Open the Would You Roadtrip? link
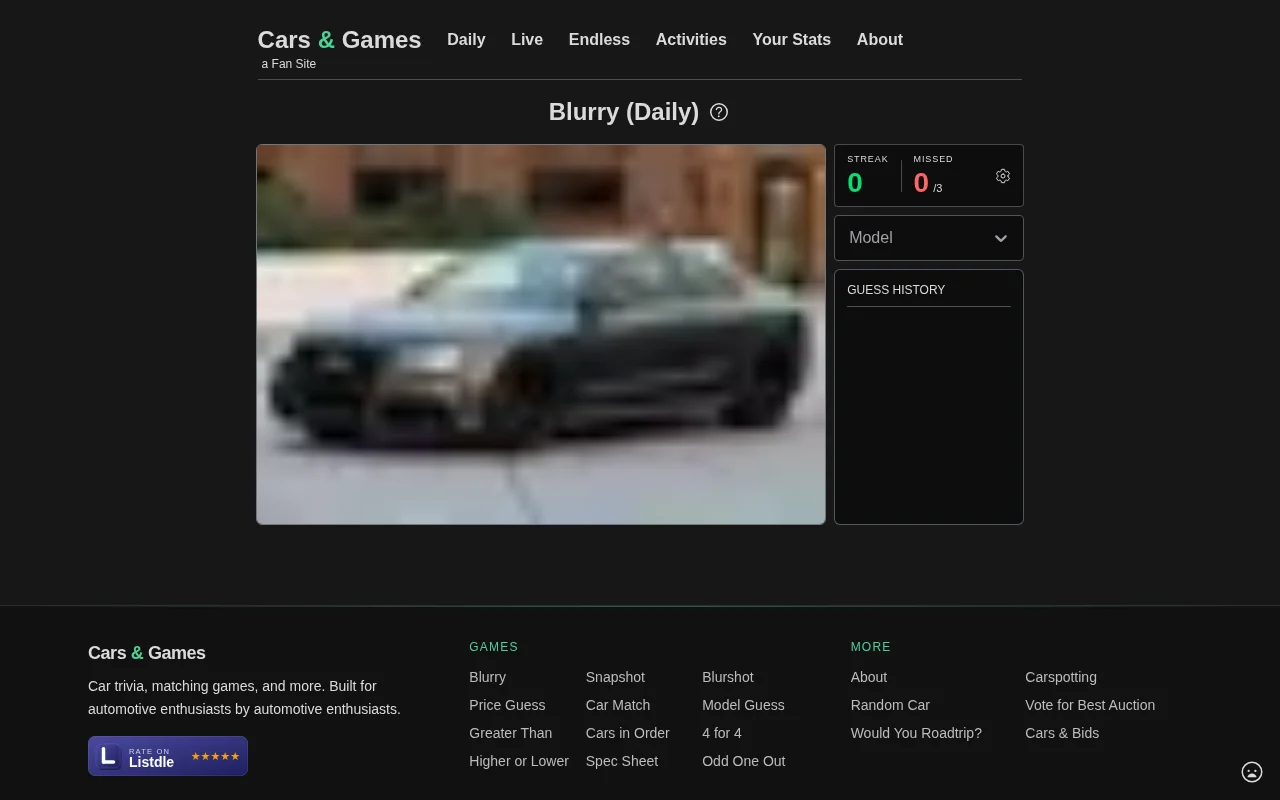This screenshot has width=1280, height=800. coord(916,733)
